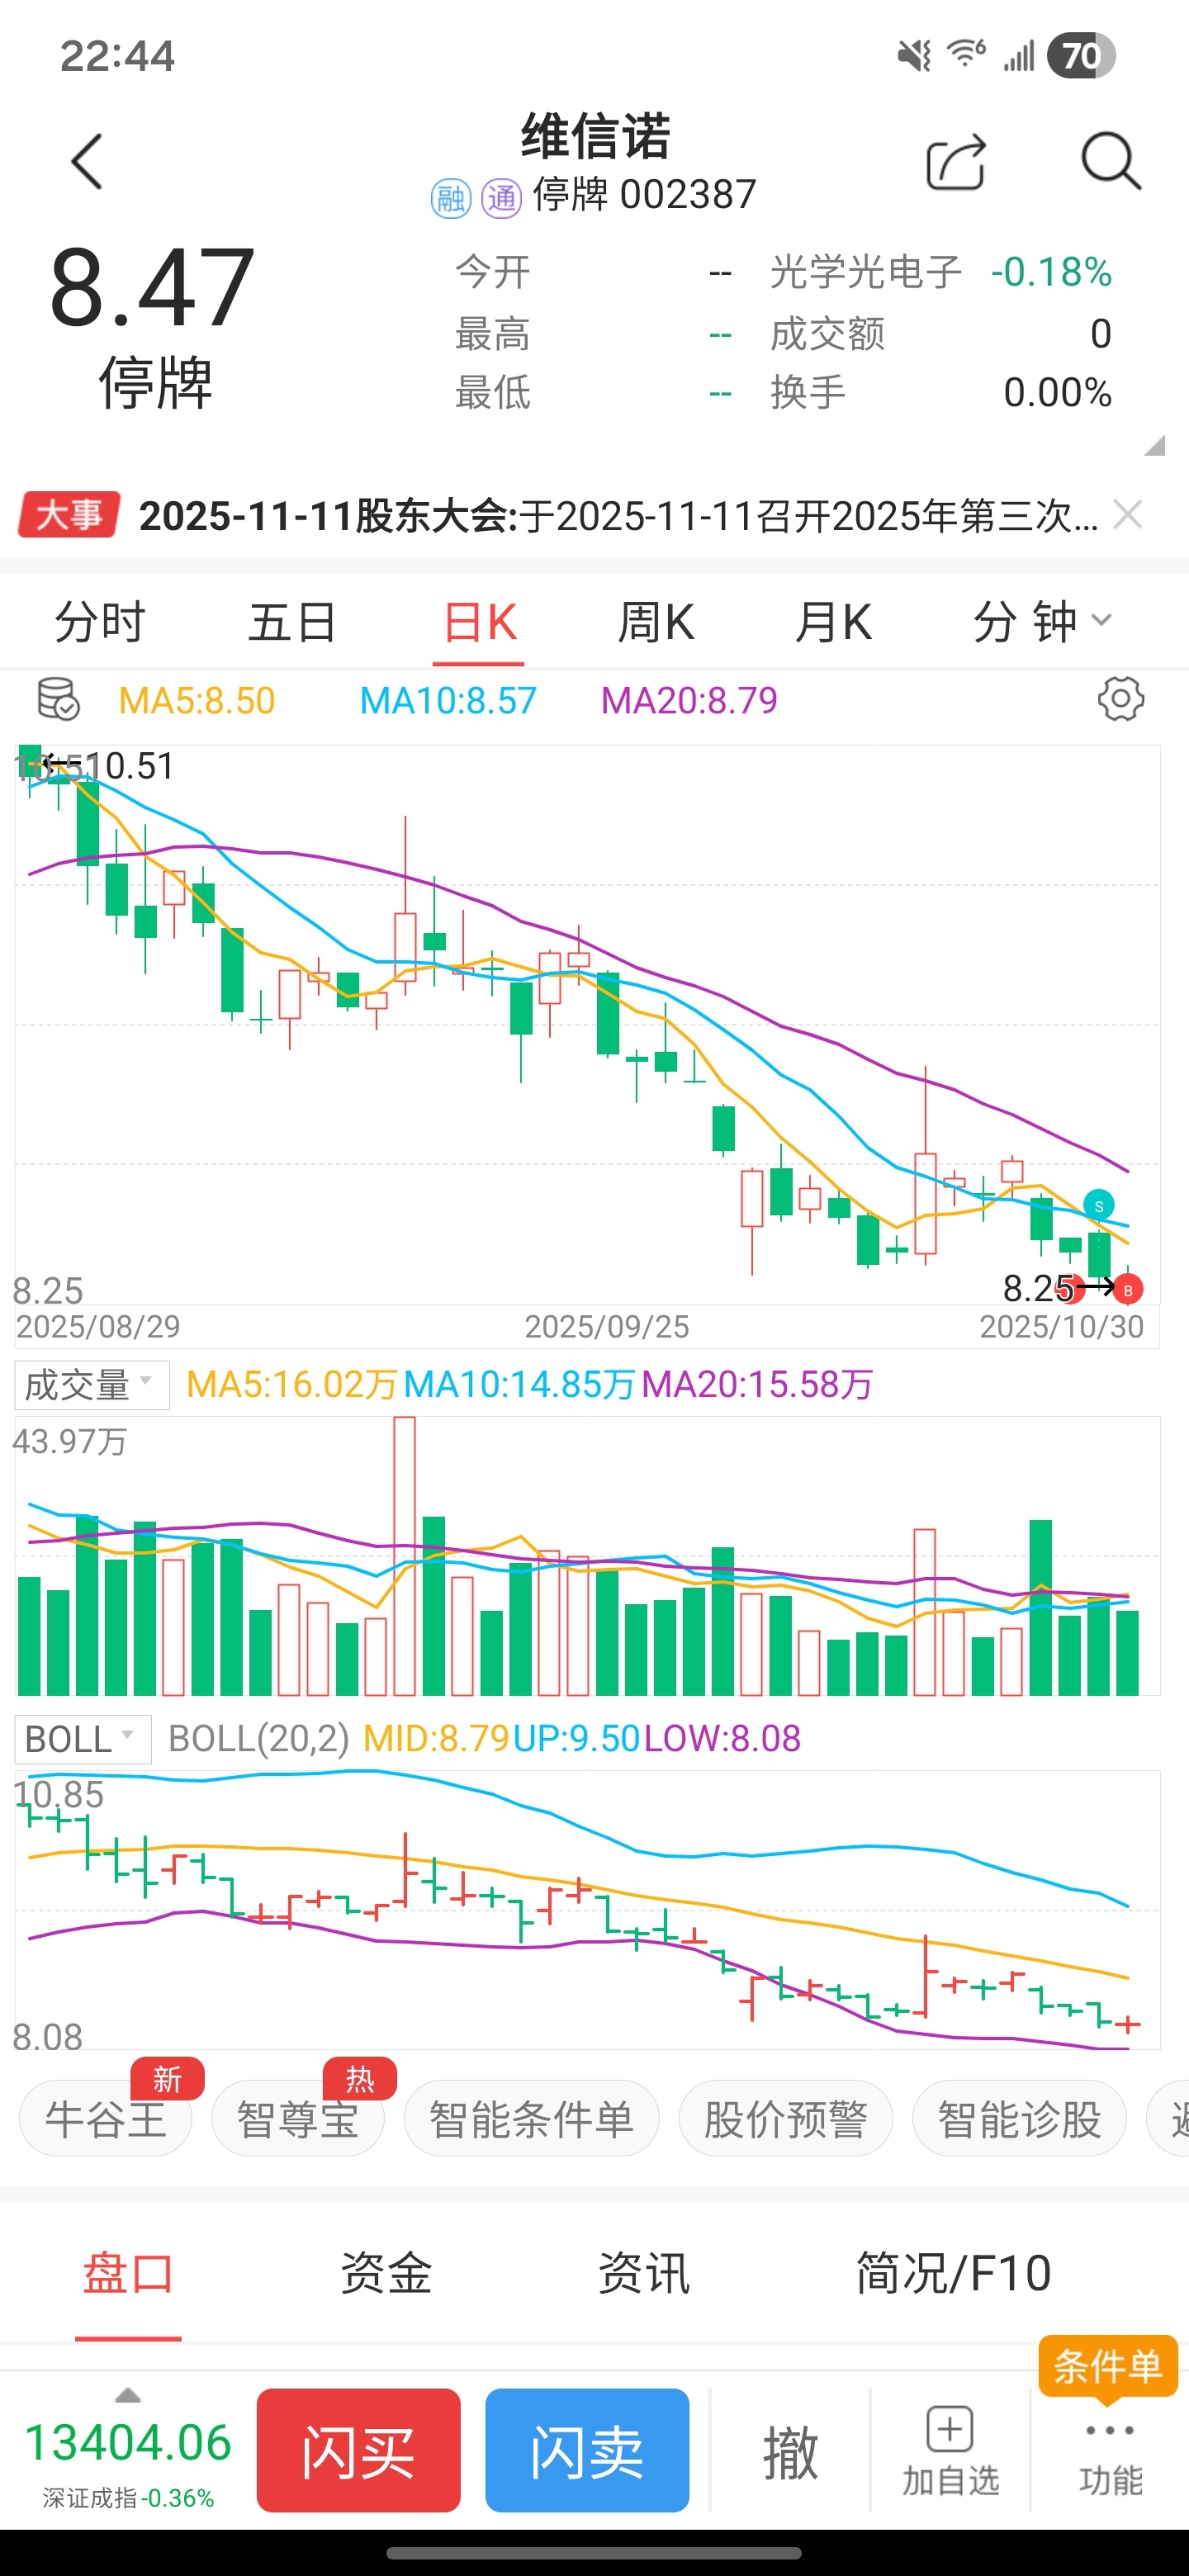Open the 智能条件单 chip
This screenshot has width=1189, height=2576.
pos(532,2119)
